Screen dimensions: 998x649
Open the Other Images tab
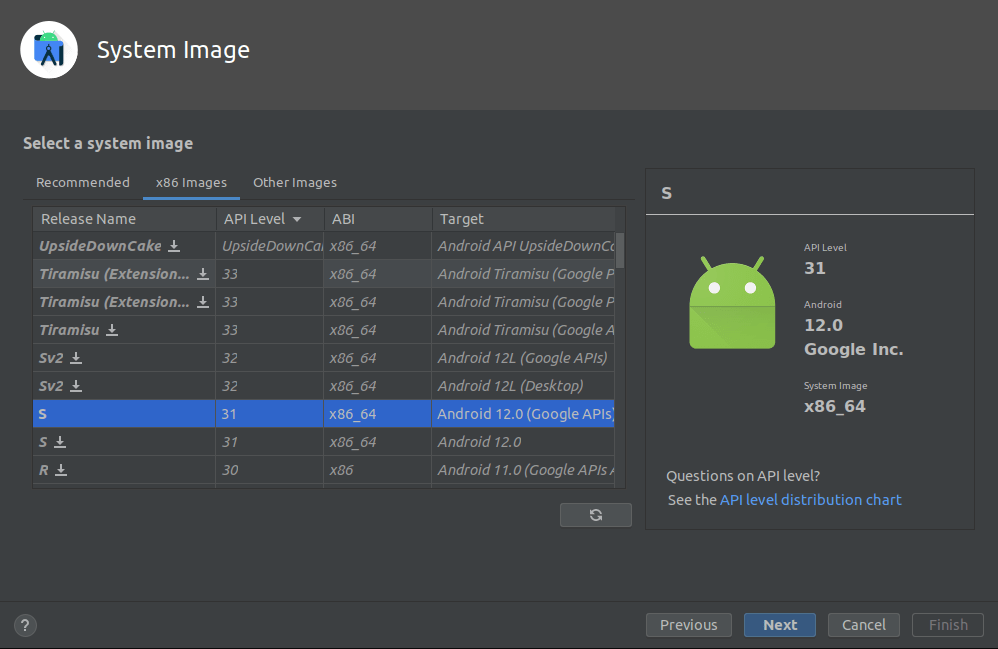point(295,183)
